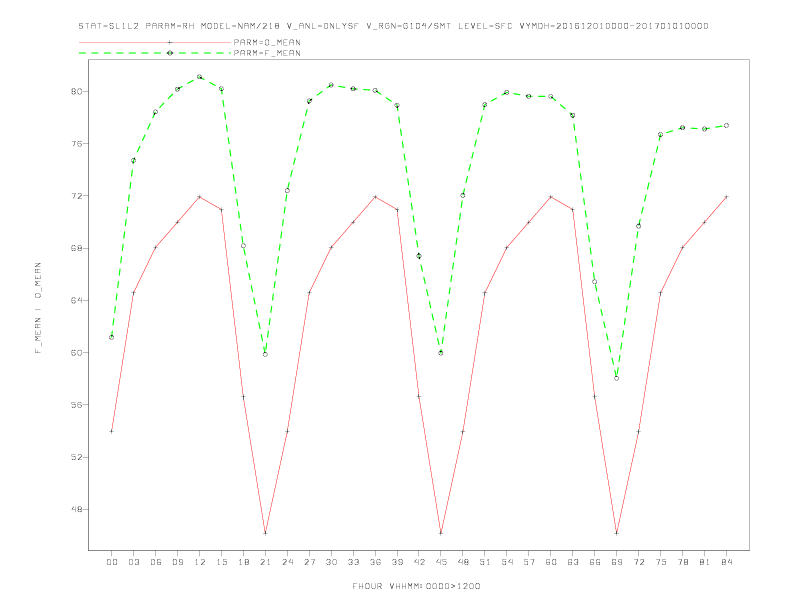This screenshot has width=792, height=612.
Task: Click x-axis tick label 60
Action: (x=551, y=562)
